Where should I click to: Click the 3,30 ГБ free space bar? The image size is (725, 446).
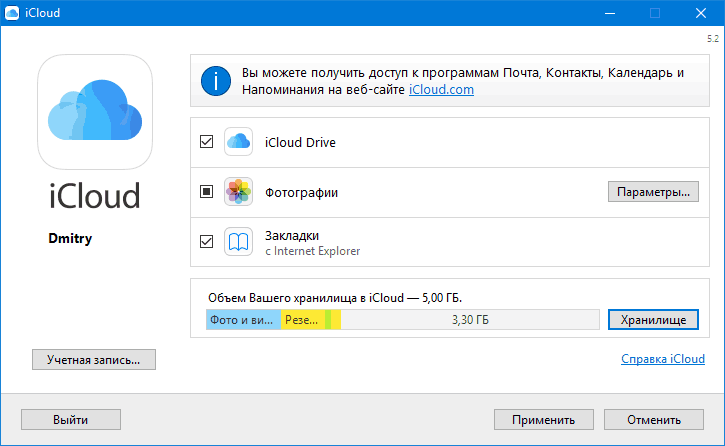(470, 320)
